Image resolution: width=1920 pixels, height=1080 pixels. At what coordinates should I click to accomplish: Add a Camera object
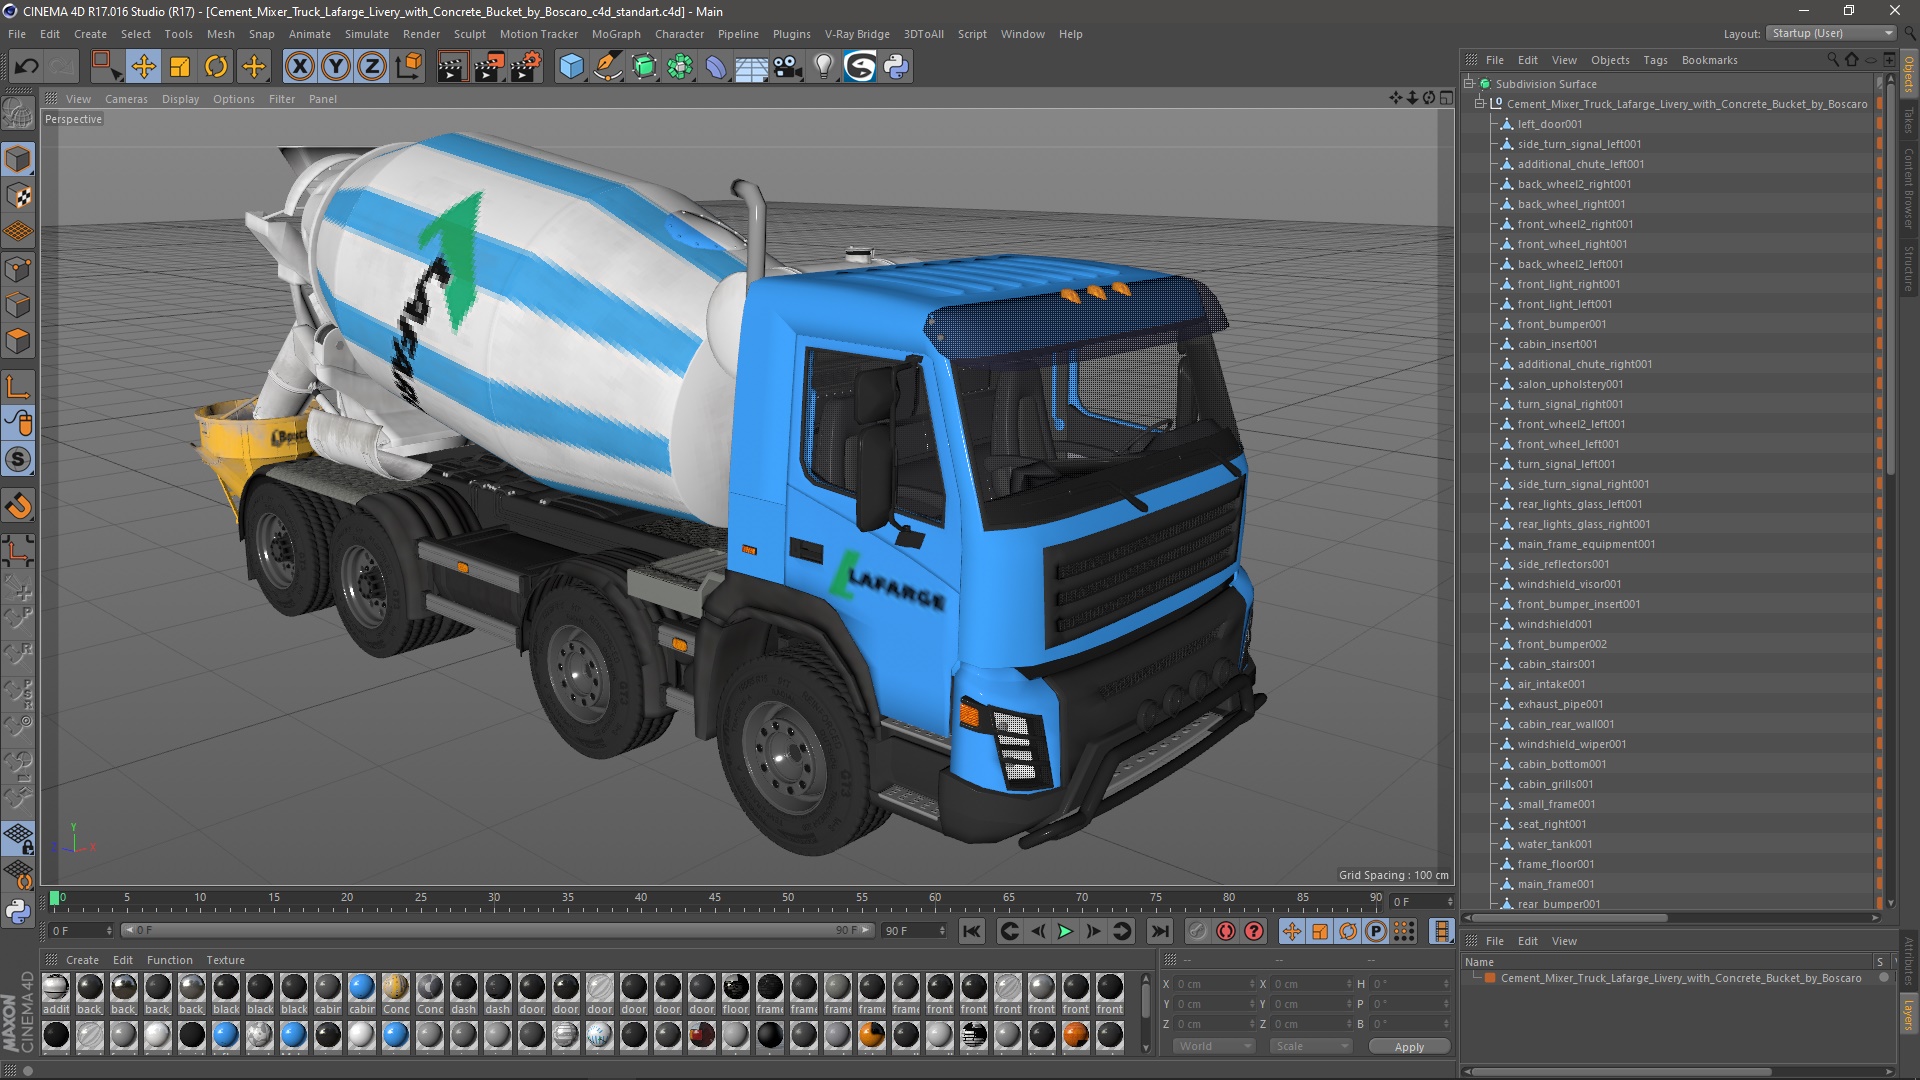(x=788, y=67)
